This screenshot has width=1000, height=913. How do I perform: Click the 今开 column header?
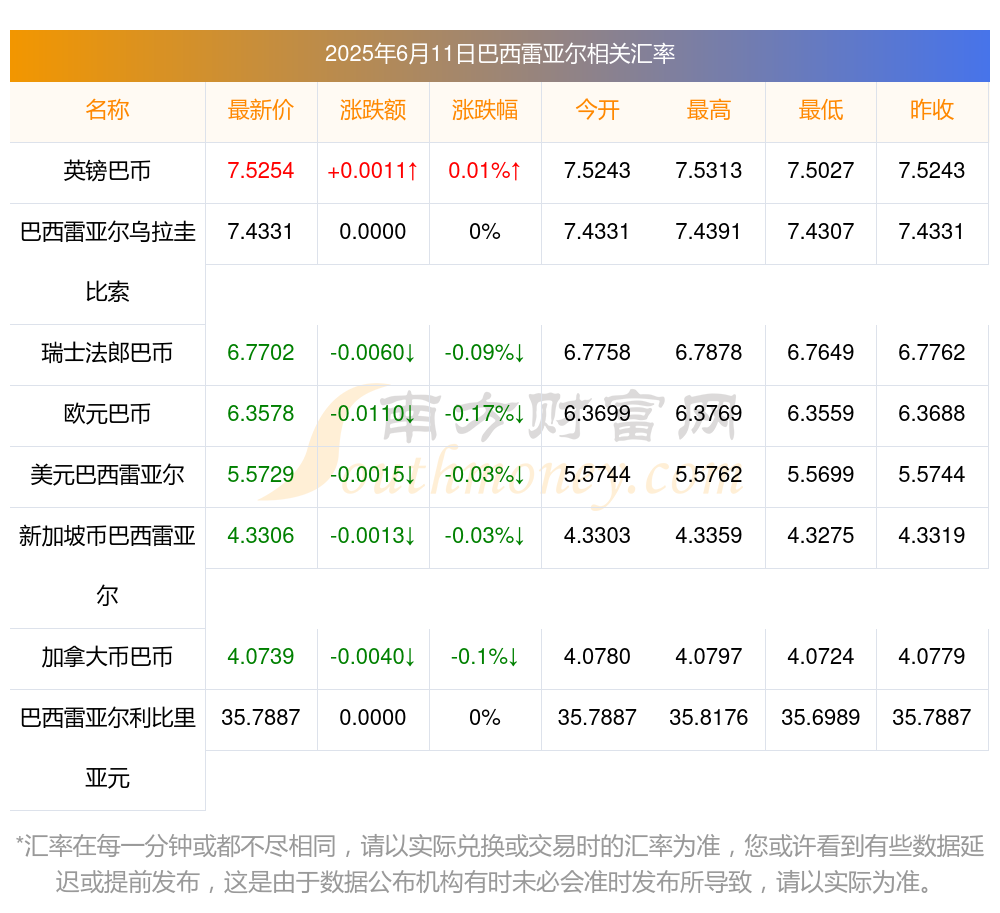[597, 110]
